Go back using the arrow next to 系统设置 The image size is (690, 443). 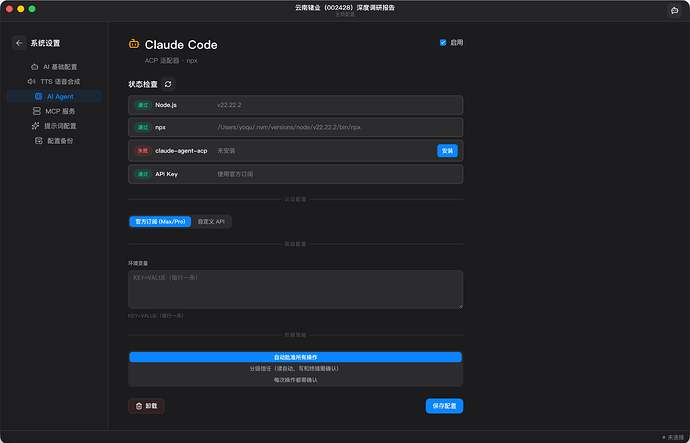pos(19,43)
